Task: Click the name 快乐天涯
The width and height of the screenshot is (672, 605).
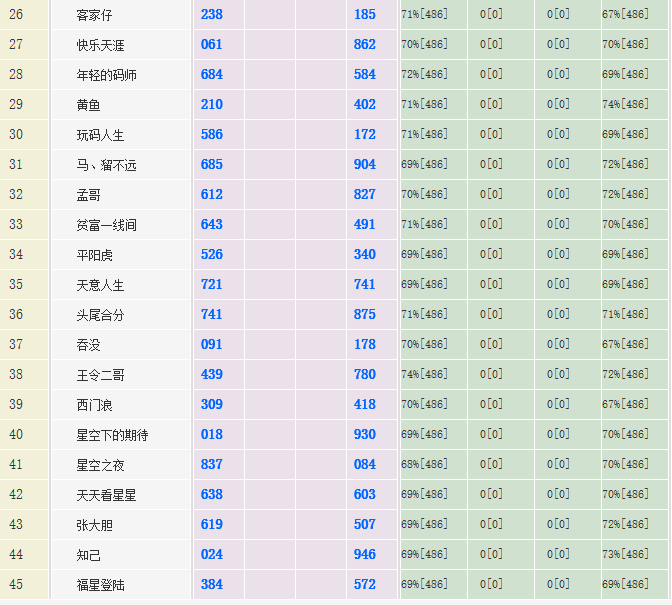Action: (x=101, y=45)
